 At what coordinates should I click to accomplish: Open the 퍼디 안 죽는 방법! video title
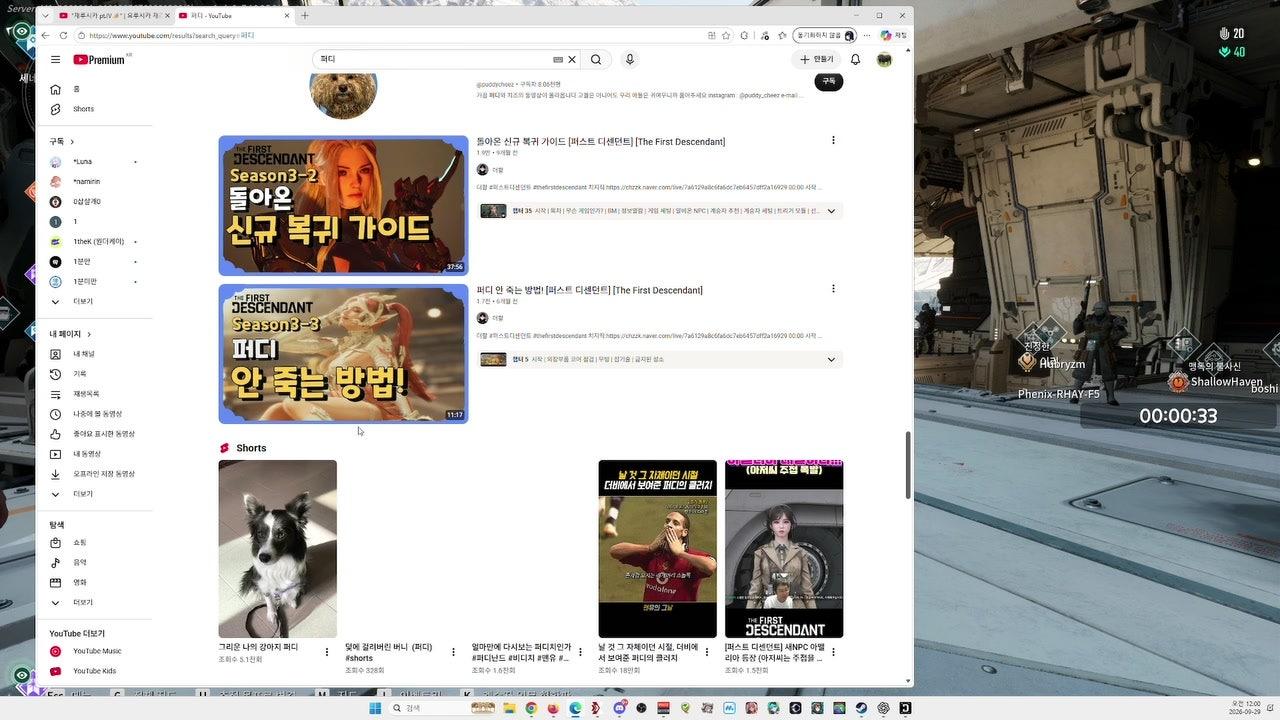[x=589, y=290]
